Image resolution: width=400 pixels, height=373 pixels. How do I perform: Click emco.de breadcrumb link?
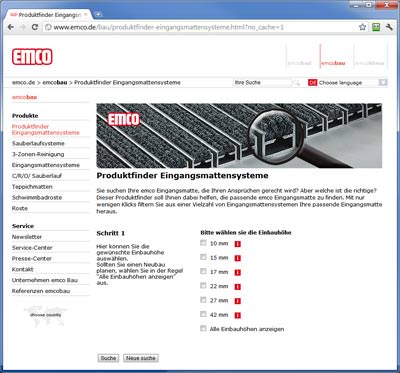click(23, 83)
